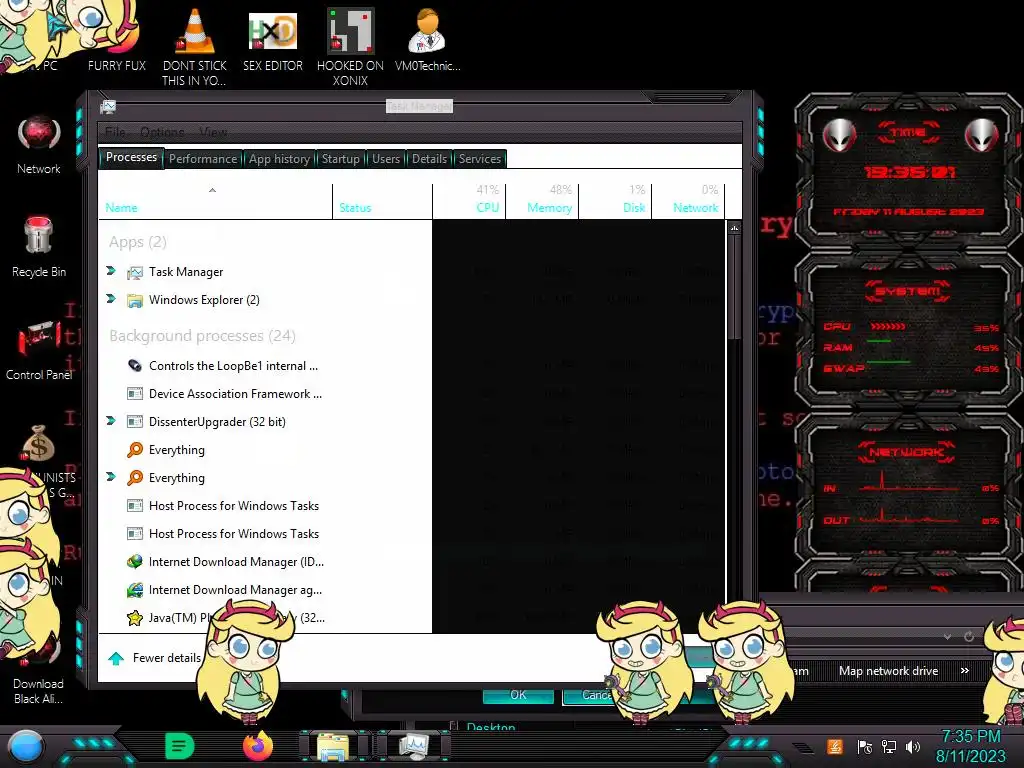Sort processes by Status column
Image resolution: width=1024 pixels, height=768 pixels.
tap(382, 201)
